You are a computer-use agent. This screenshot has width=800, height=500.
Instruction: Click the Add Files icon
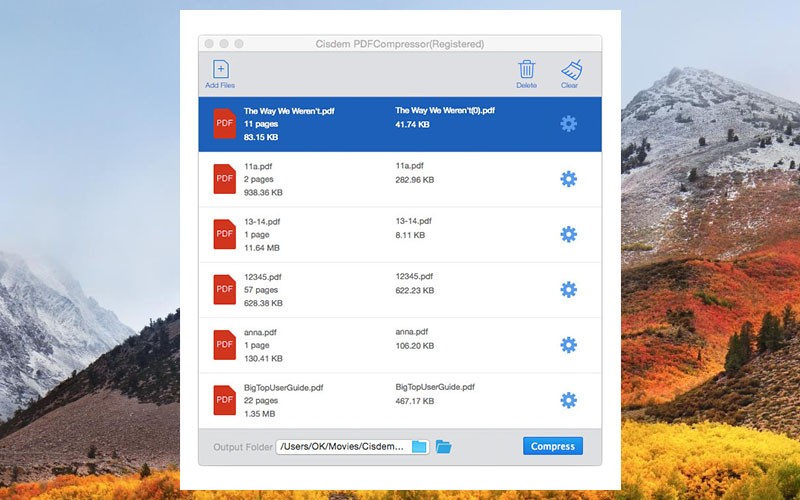[220, 69]
